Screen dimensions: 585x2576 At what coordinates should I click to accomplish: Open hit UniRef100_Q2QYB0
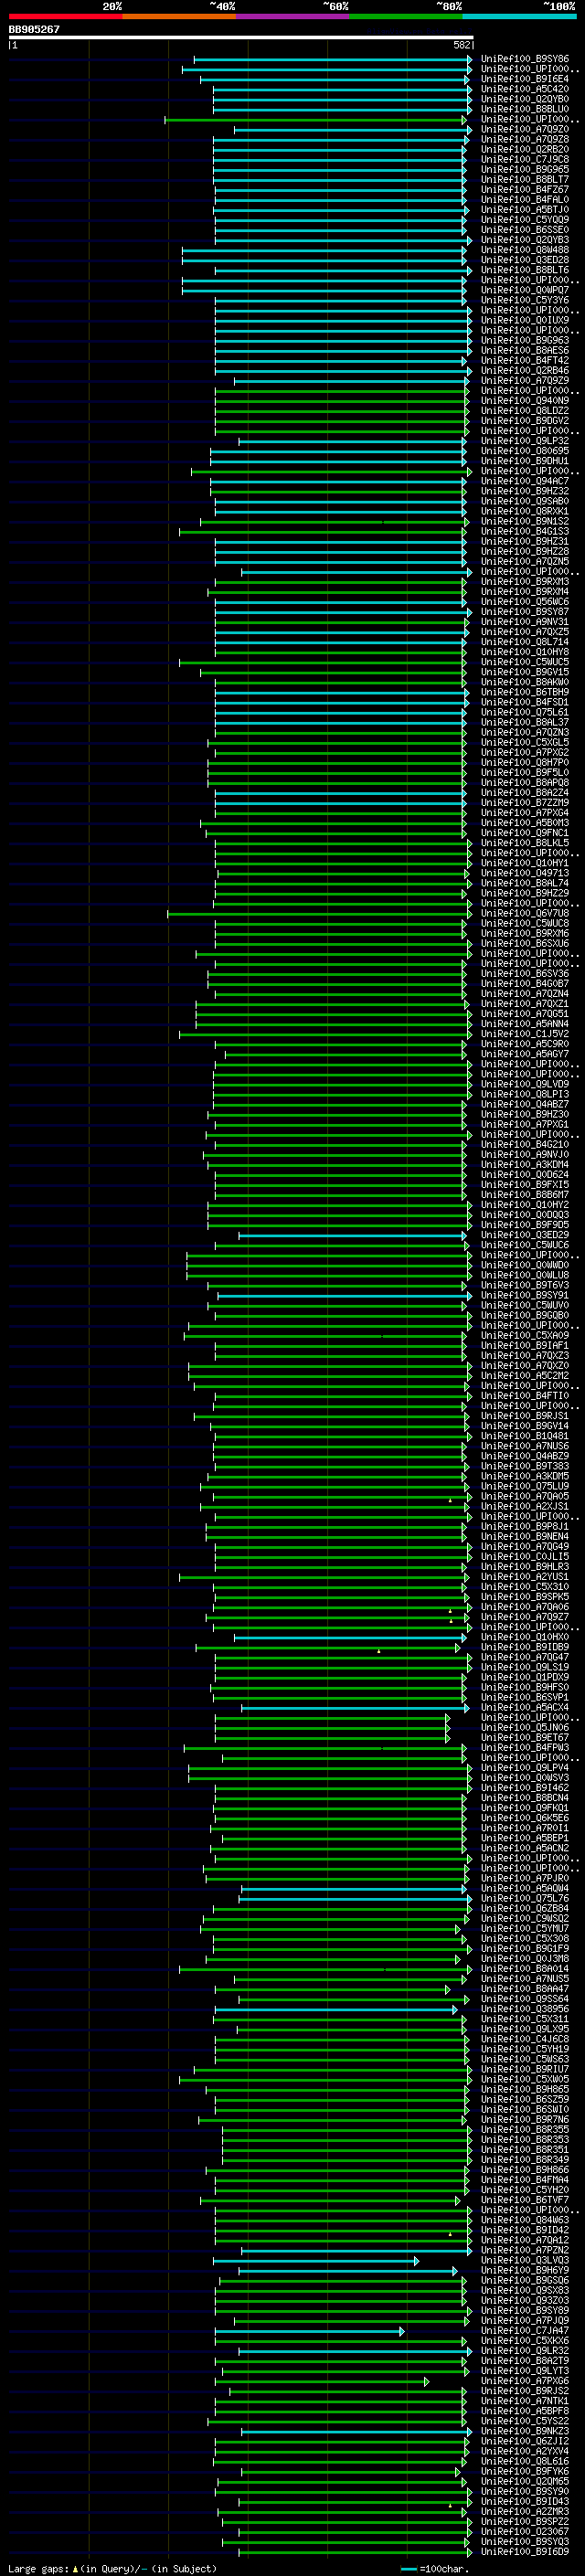coord(525,99)
